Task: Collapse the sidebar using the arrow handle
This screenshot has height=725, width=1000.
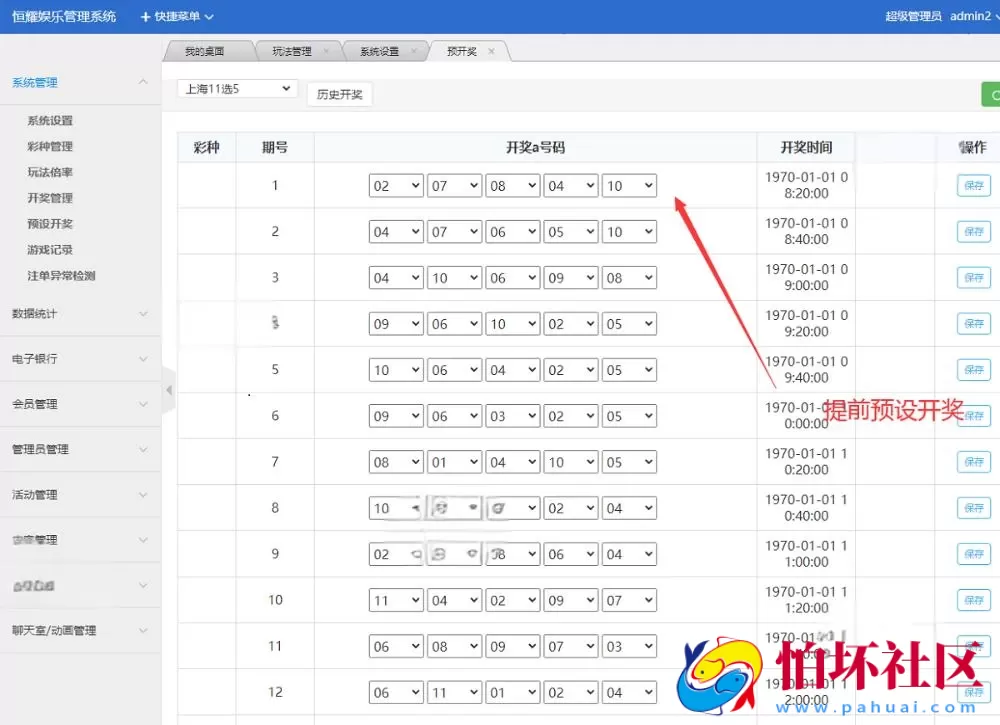Action: coord(170,390)
